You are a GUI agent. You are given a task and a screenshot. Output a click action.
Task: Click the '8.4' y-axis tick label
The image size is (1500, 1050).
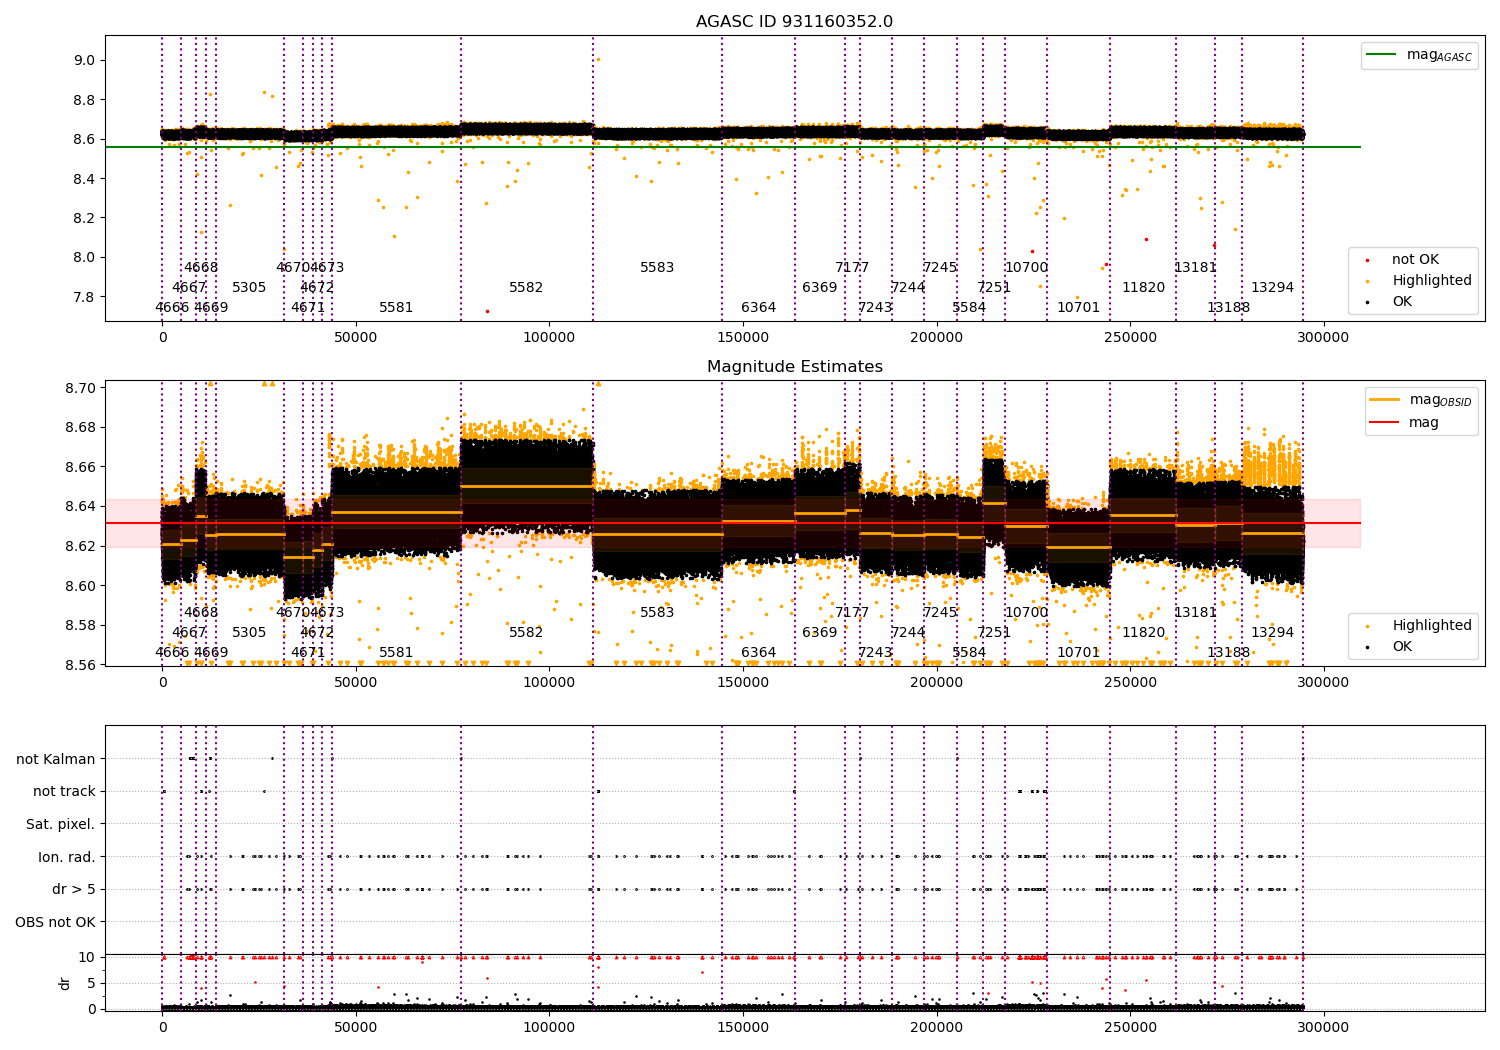85,179
